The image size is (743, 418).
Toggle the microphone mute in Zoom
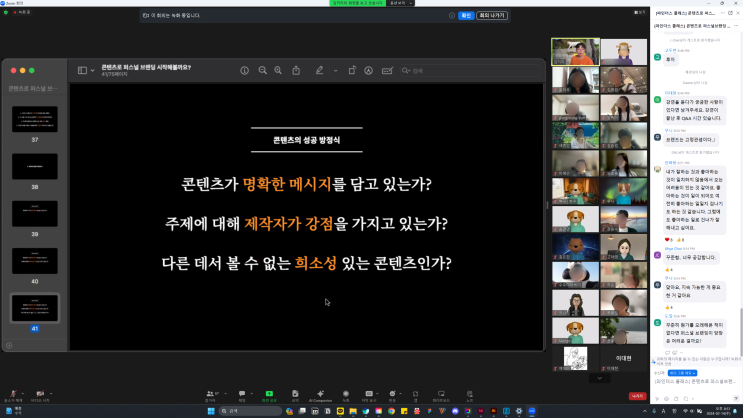tap(12, 393)
